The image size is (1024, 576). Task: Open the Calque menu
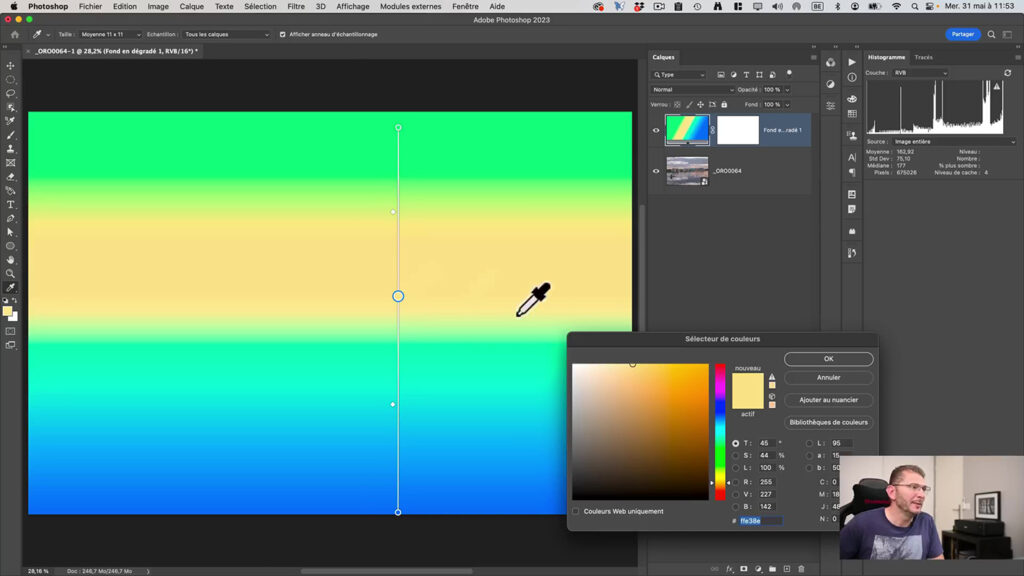[191, 7]
